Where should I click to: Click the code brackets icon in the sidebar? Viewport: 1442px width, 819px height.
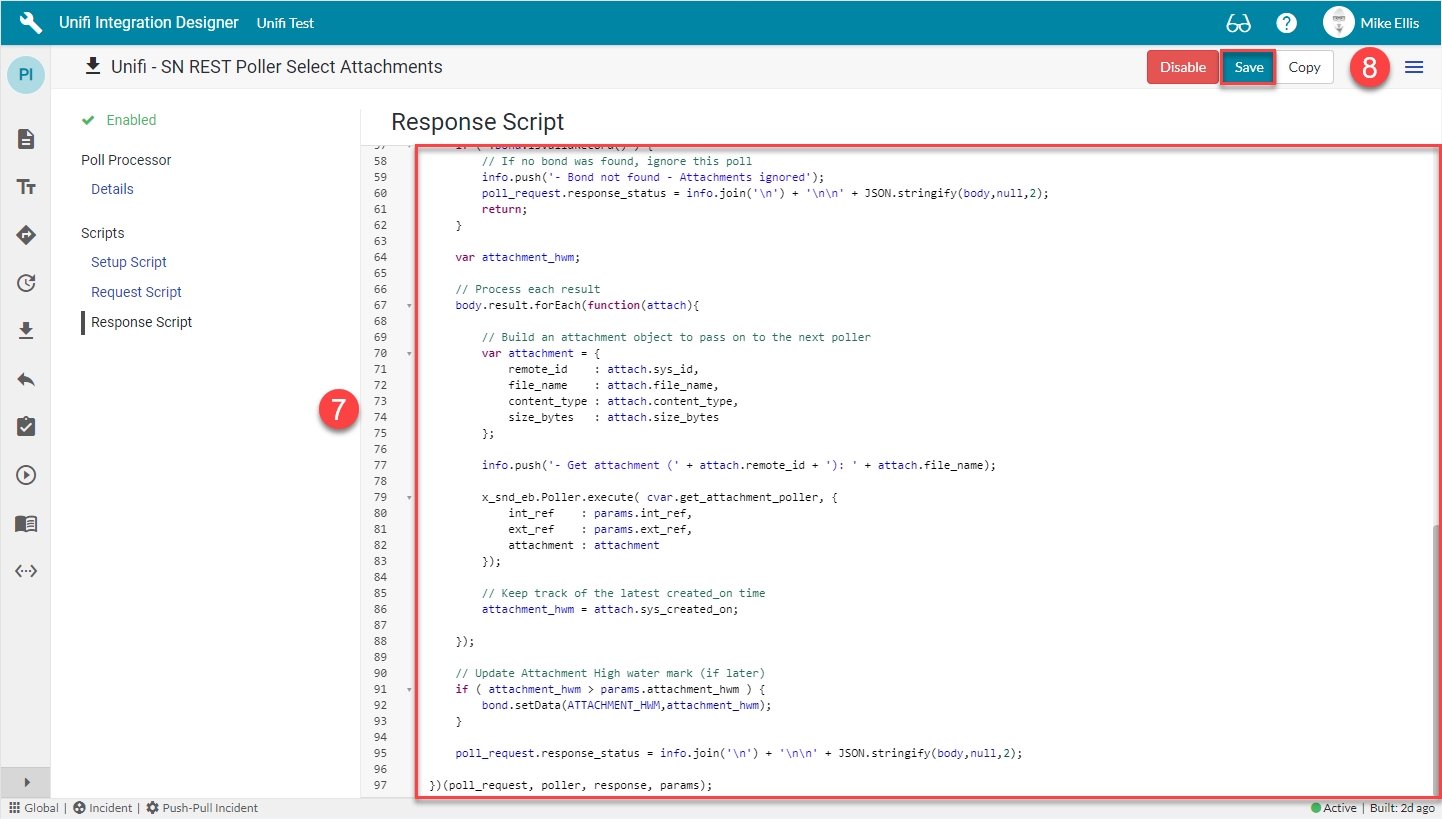click(x=26, y=571)
